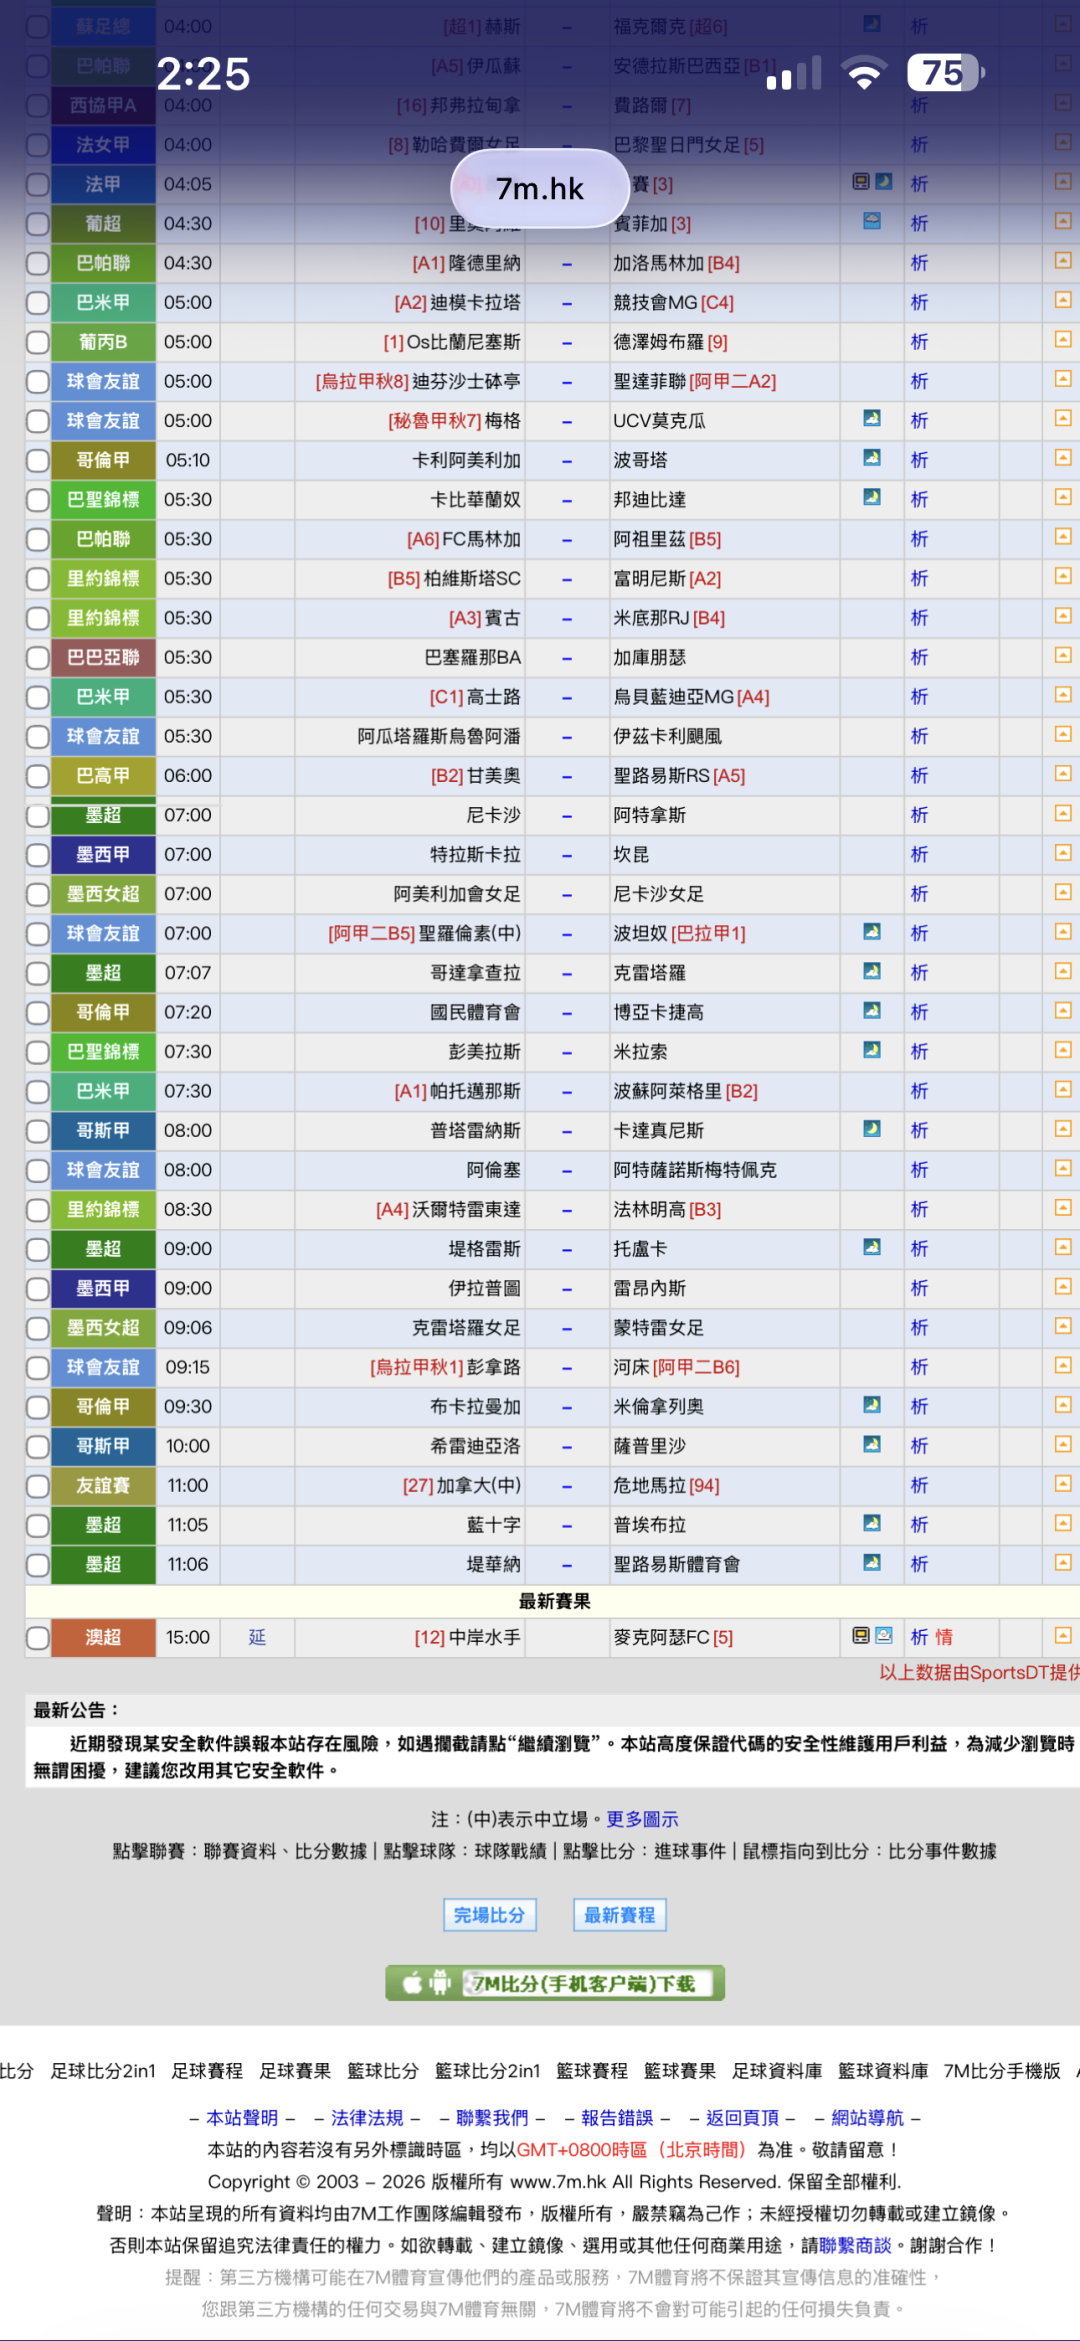Tap orange arrow icon in 甘美奧 row
Viewport: 1080px width, 2341px height.
[1063, 774]
